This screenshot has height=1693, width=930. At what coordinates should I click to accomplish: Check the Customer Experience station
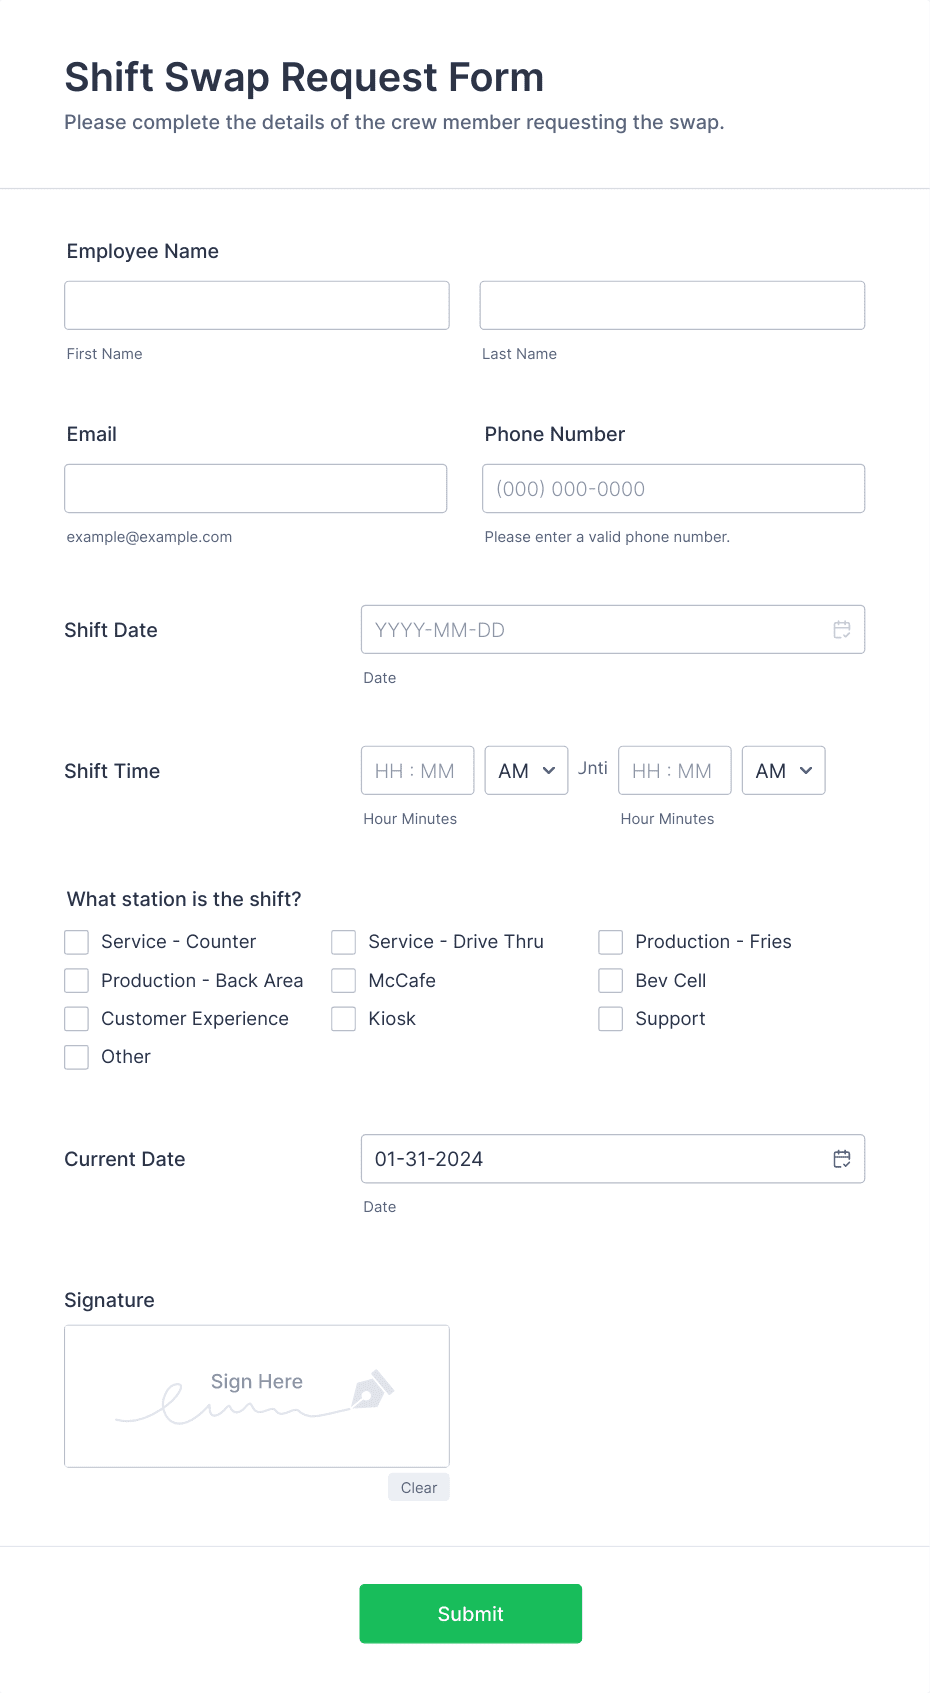pyautogui.click(x=76, y=1018)
